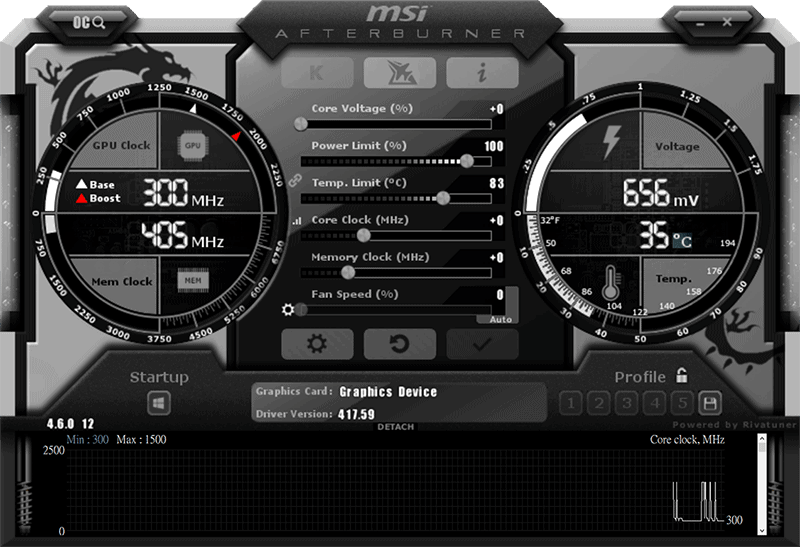Click the Kombustor K button

click(x=317, y=72)
